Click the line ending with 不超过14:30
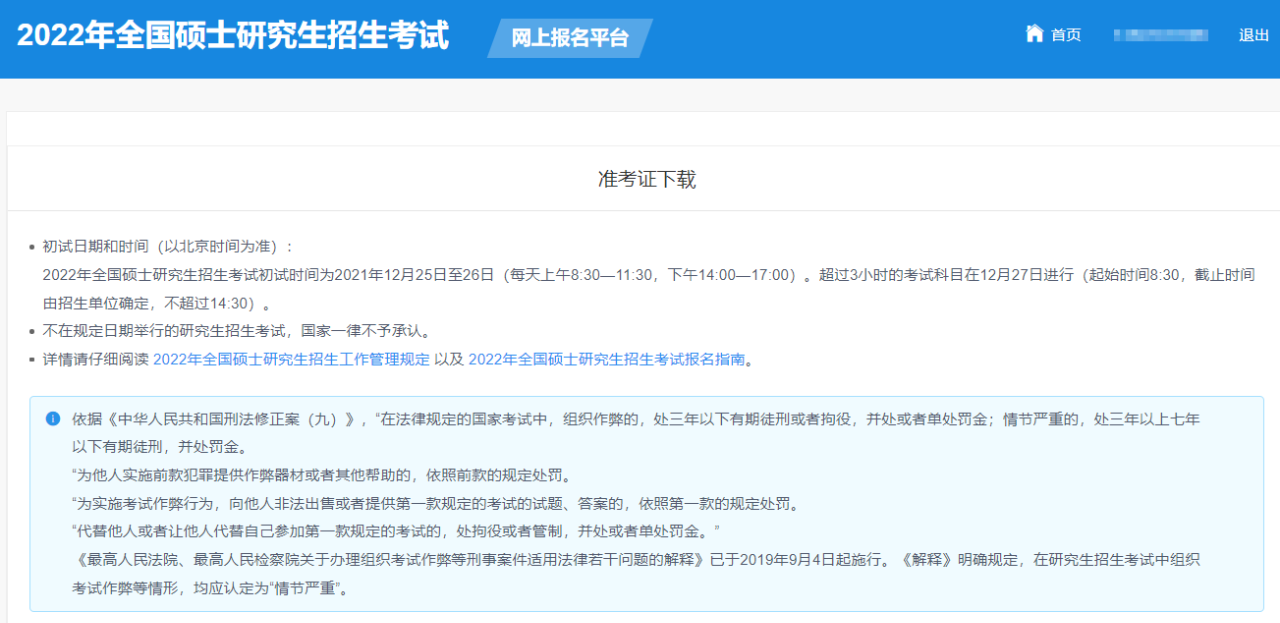 (155, 303)
